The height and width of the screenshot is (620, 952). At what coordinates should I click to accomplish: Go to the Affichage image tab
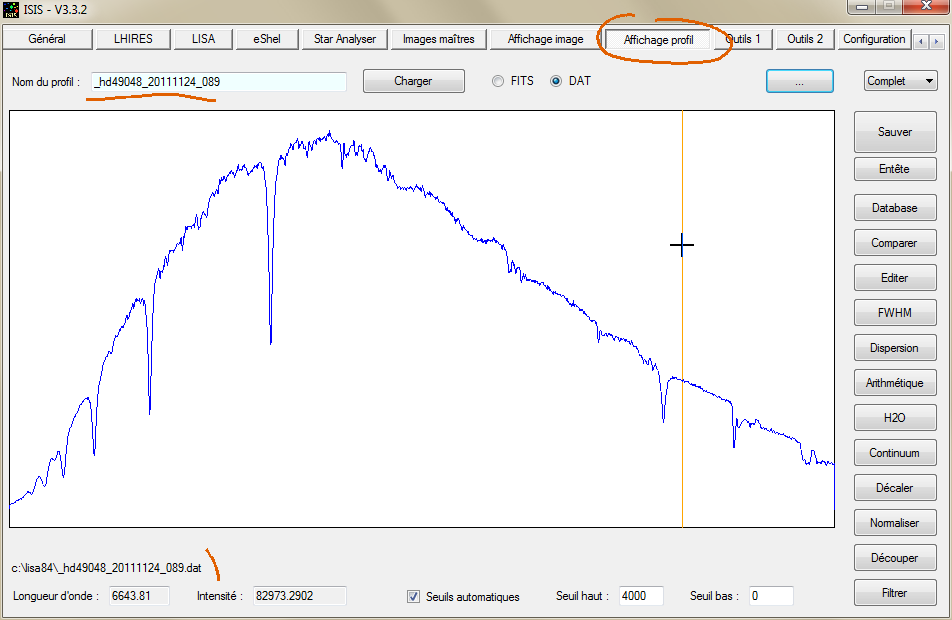click(545, 39)
